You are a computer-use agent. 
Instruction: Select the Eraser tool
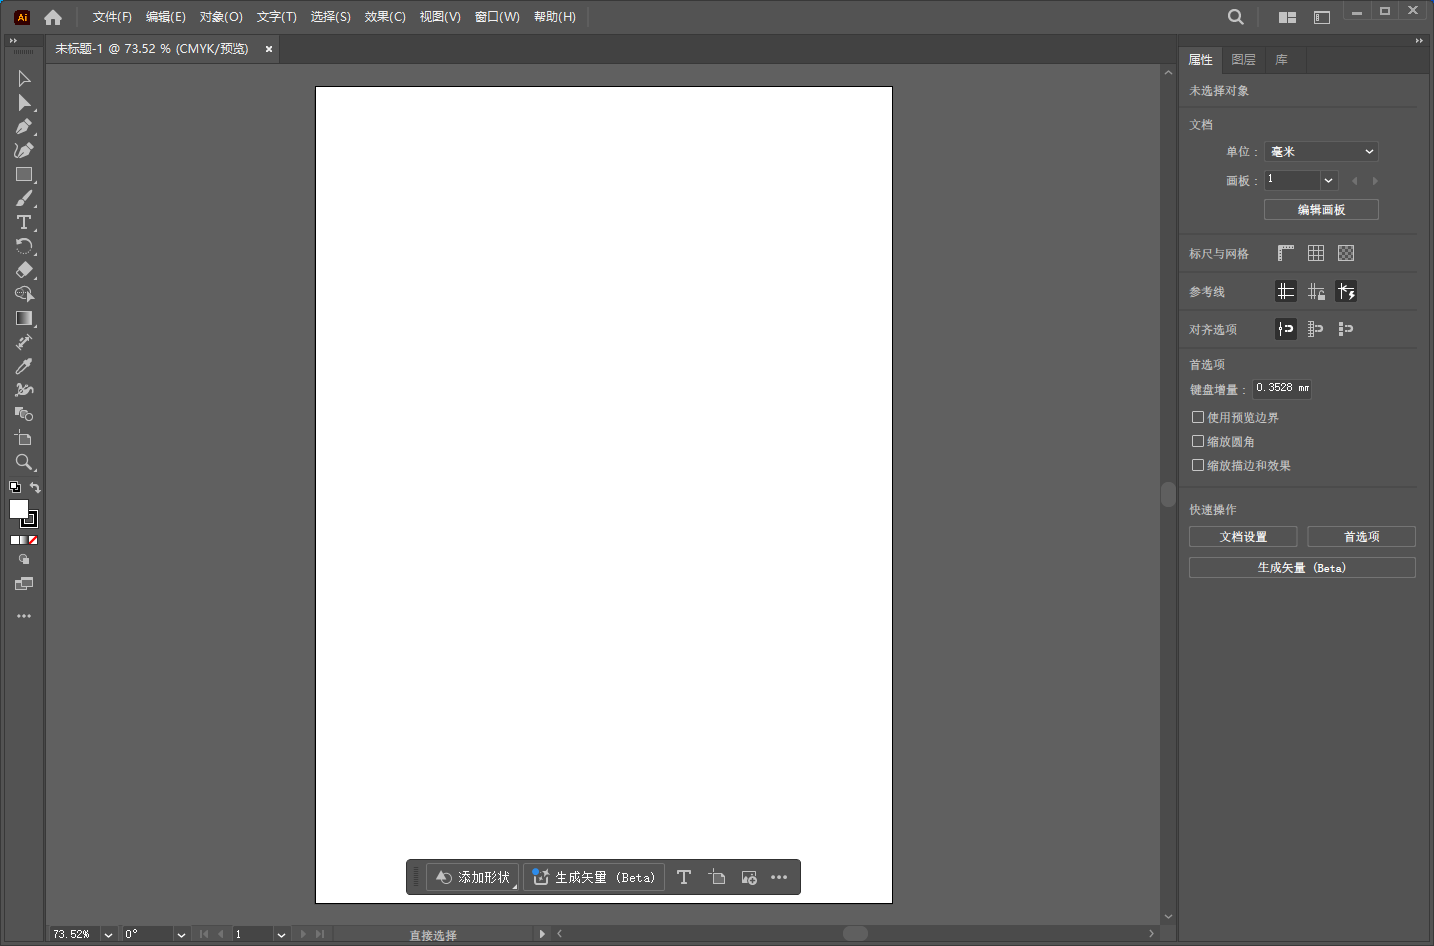point(24,270)
